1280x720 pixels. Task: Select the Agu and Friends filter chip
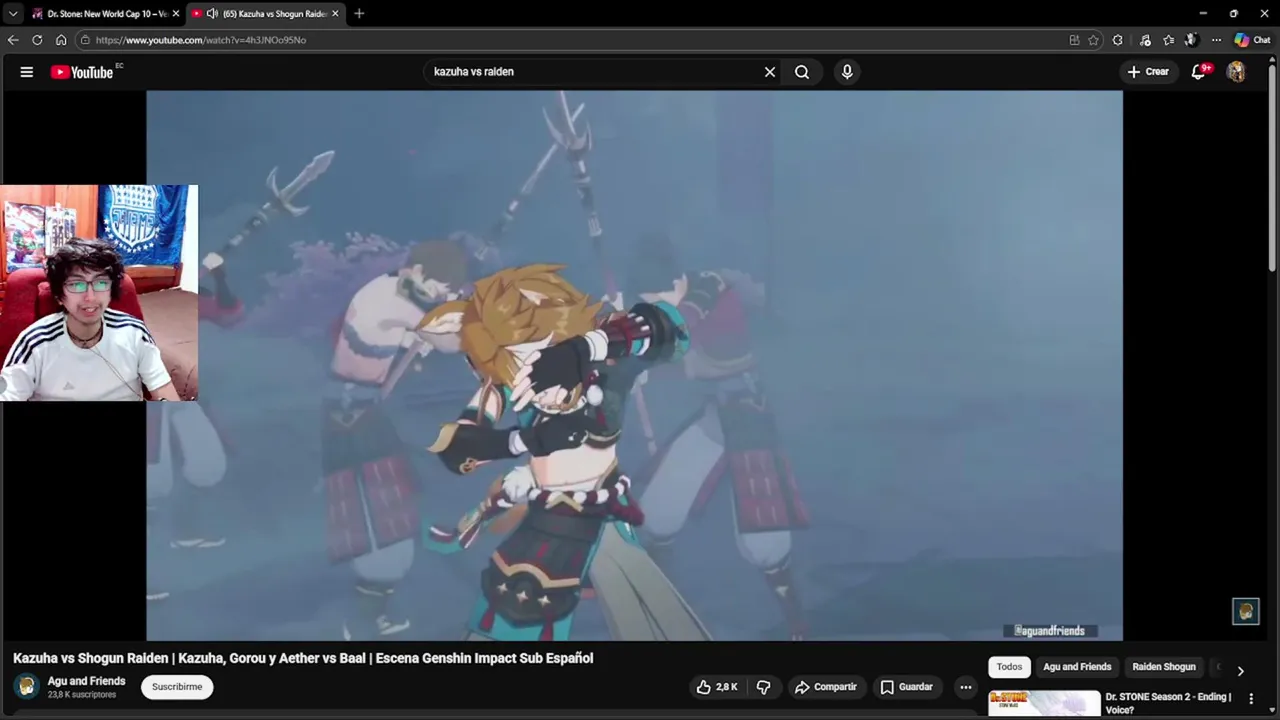1077,667
